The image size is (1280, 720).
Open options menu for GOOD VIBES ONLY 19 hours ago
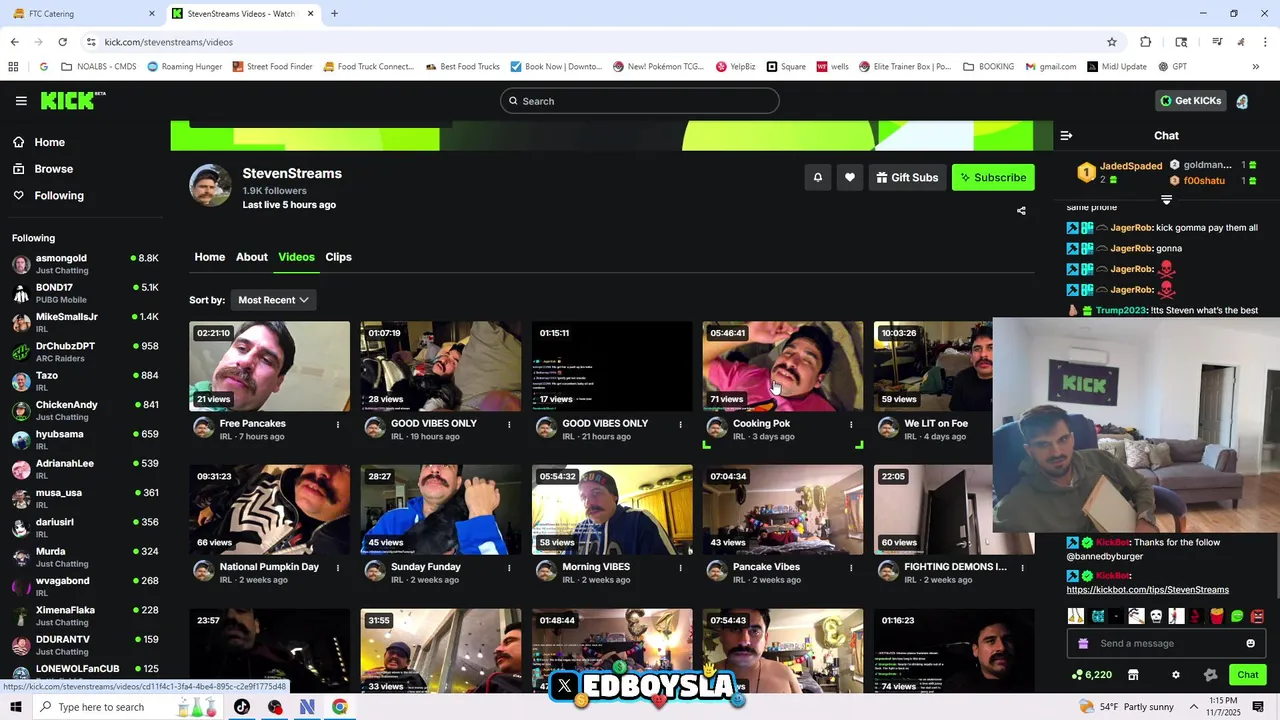509,425
